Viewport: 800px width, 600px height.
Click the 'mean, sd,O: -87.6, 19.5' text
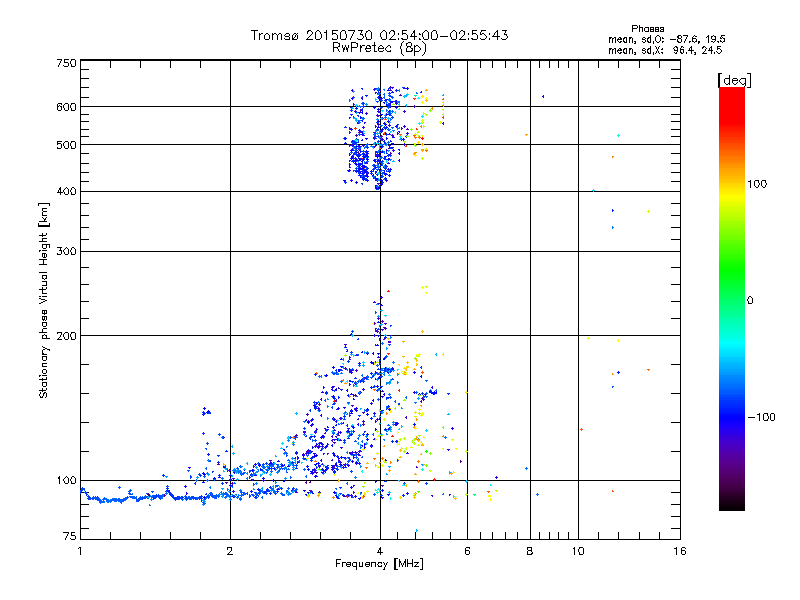coord(666,39)
